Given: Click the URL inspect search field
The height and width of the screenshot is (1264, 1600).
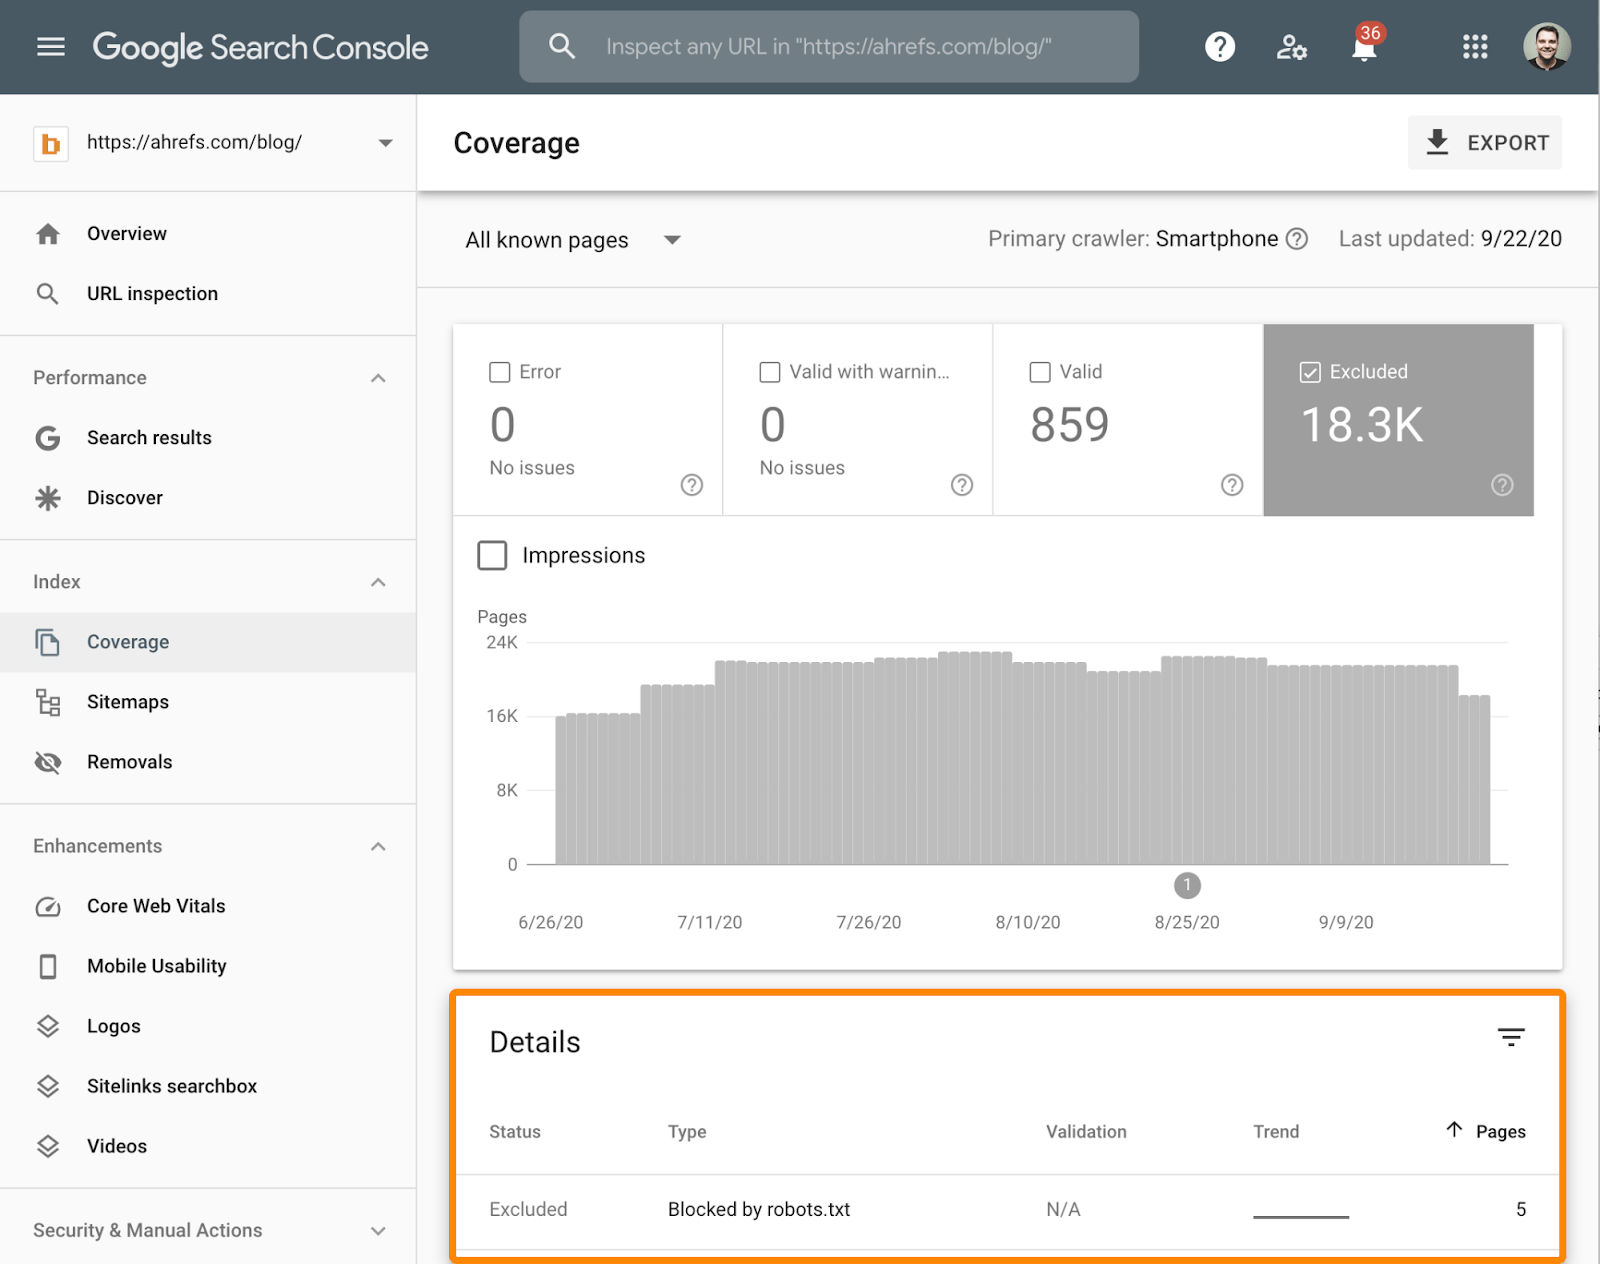Looking at the screenshot, I should 829,47.
